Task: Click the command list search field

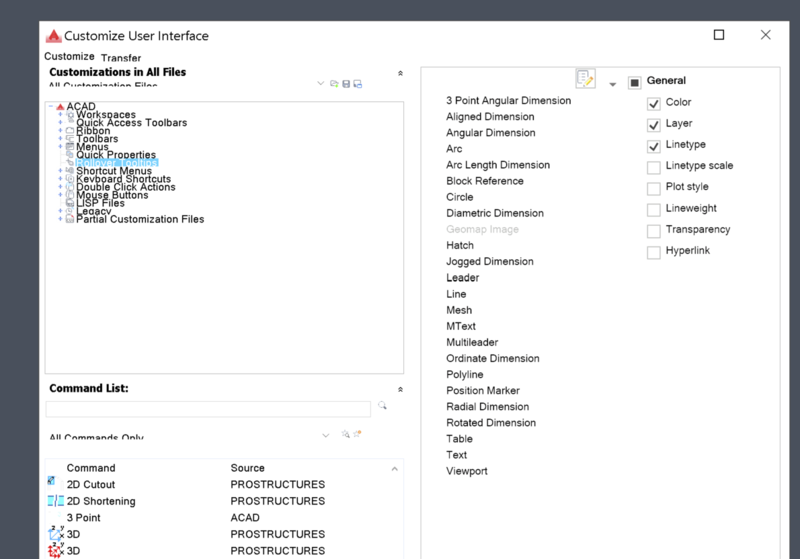Action: [x=208, y=409]
